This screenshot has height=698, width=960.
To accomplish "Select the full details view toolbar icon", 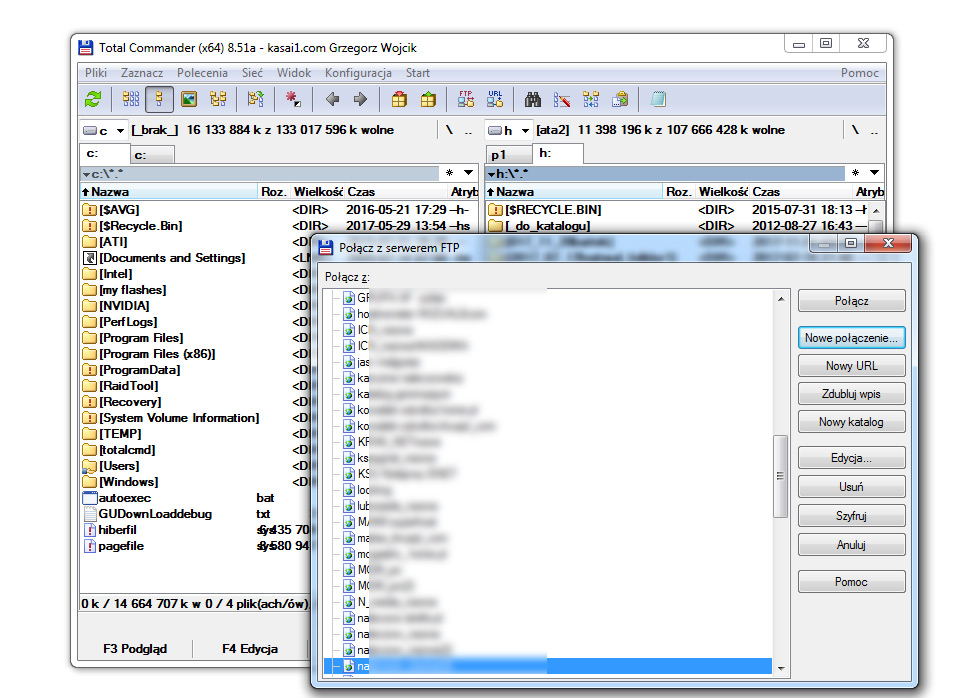I will pos(159,99).
